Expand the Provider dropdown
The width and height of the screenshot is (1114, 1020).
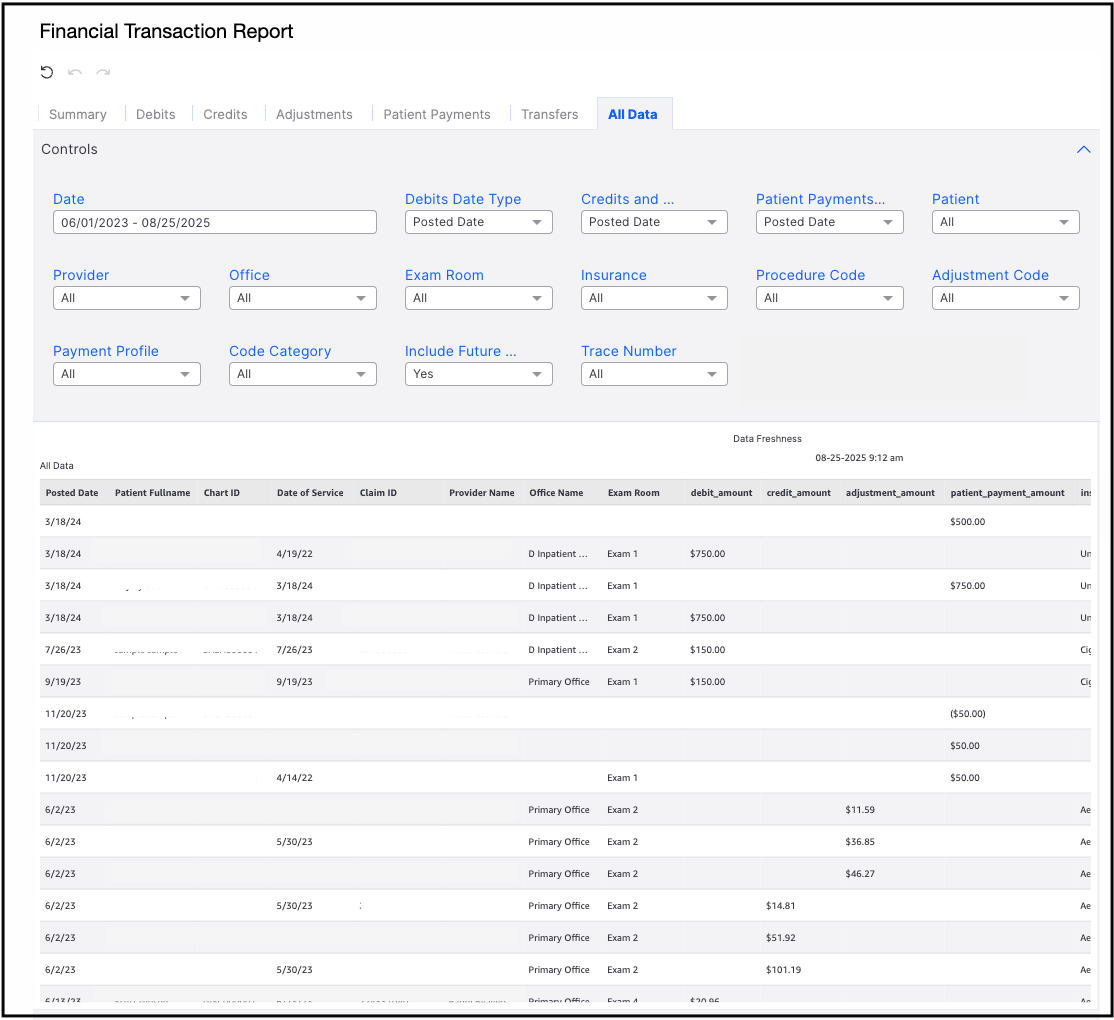click(x=126, y=298)
